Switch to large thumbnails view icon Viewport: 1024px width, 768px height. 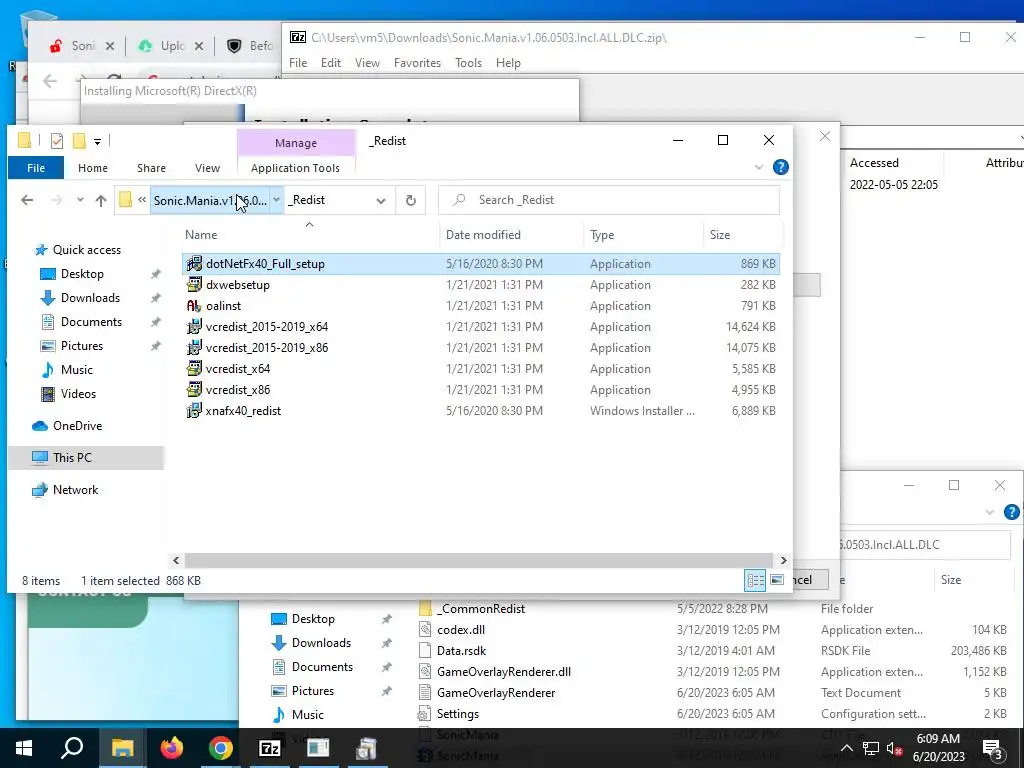coord(776,580)
